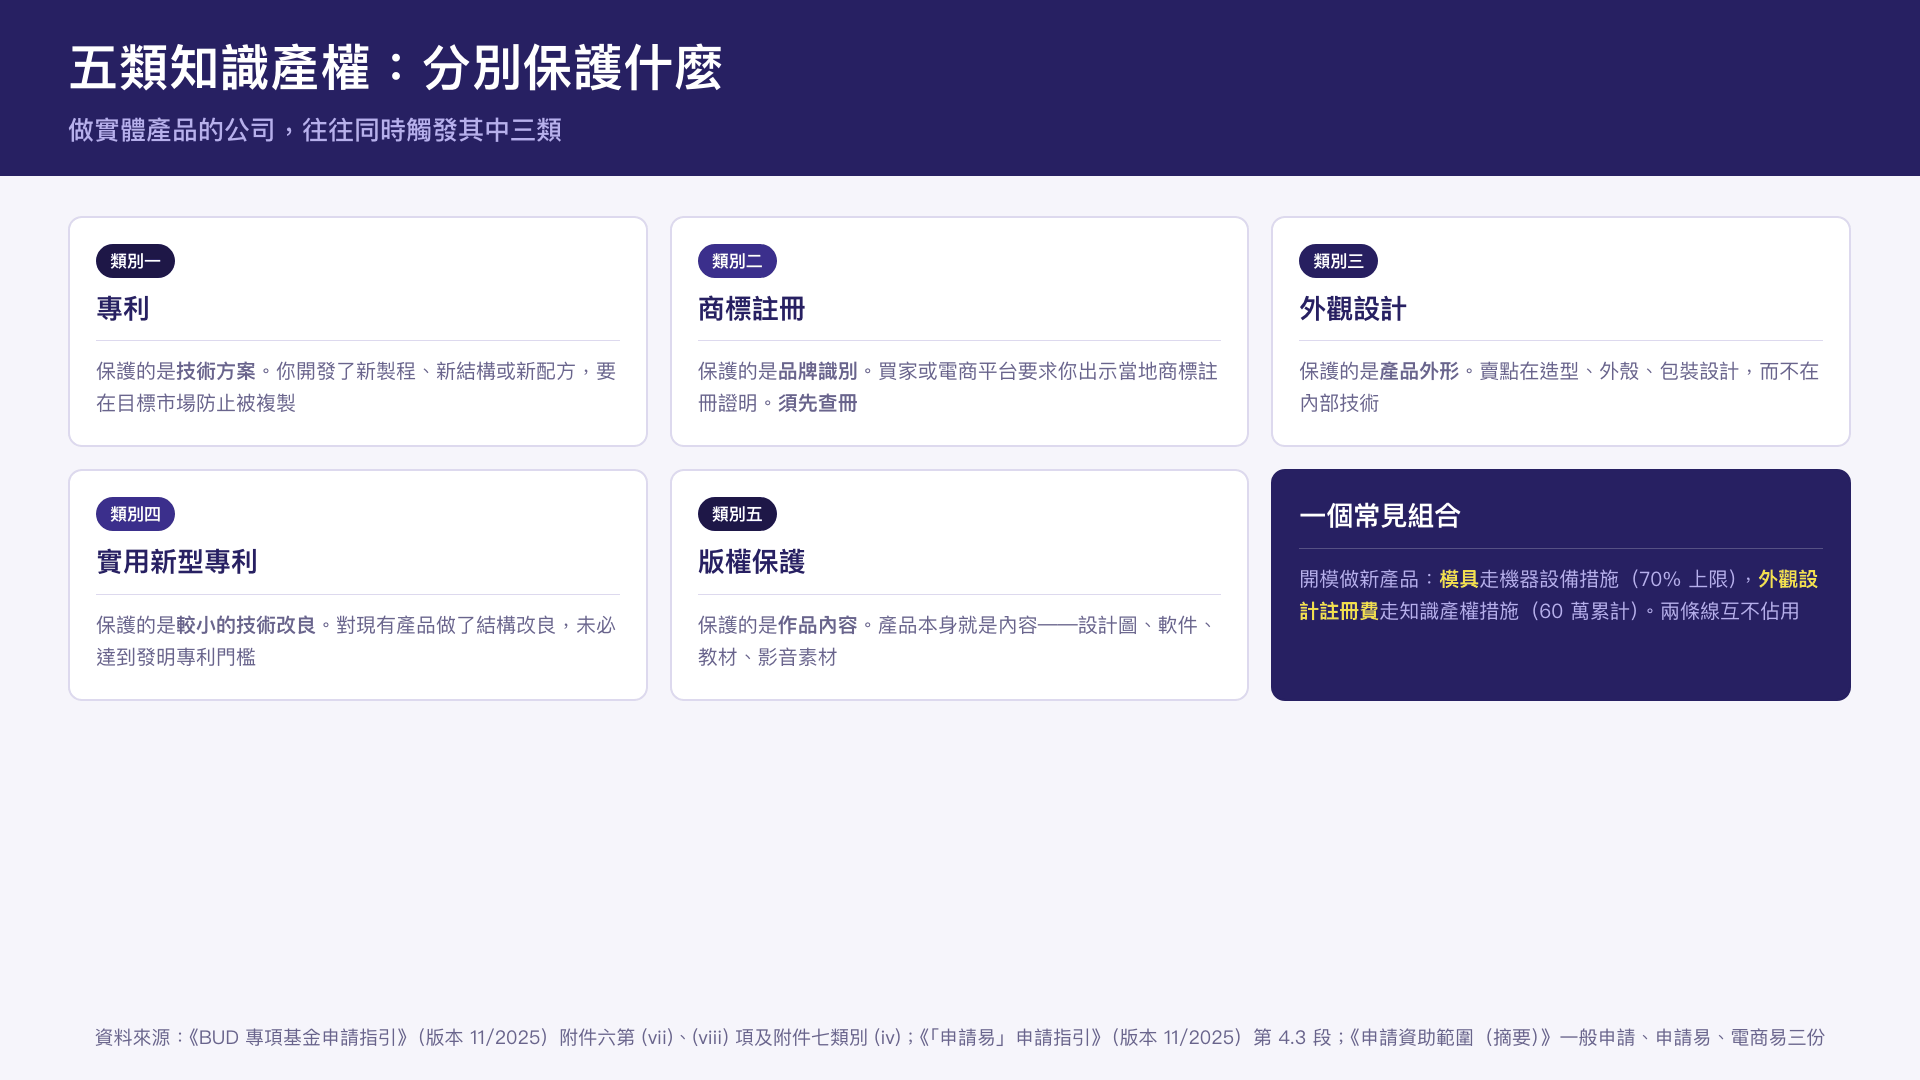Click the 一個常見組合 heading

(x=1380, y=516)
